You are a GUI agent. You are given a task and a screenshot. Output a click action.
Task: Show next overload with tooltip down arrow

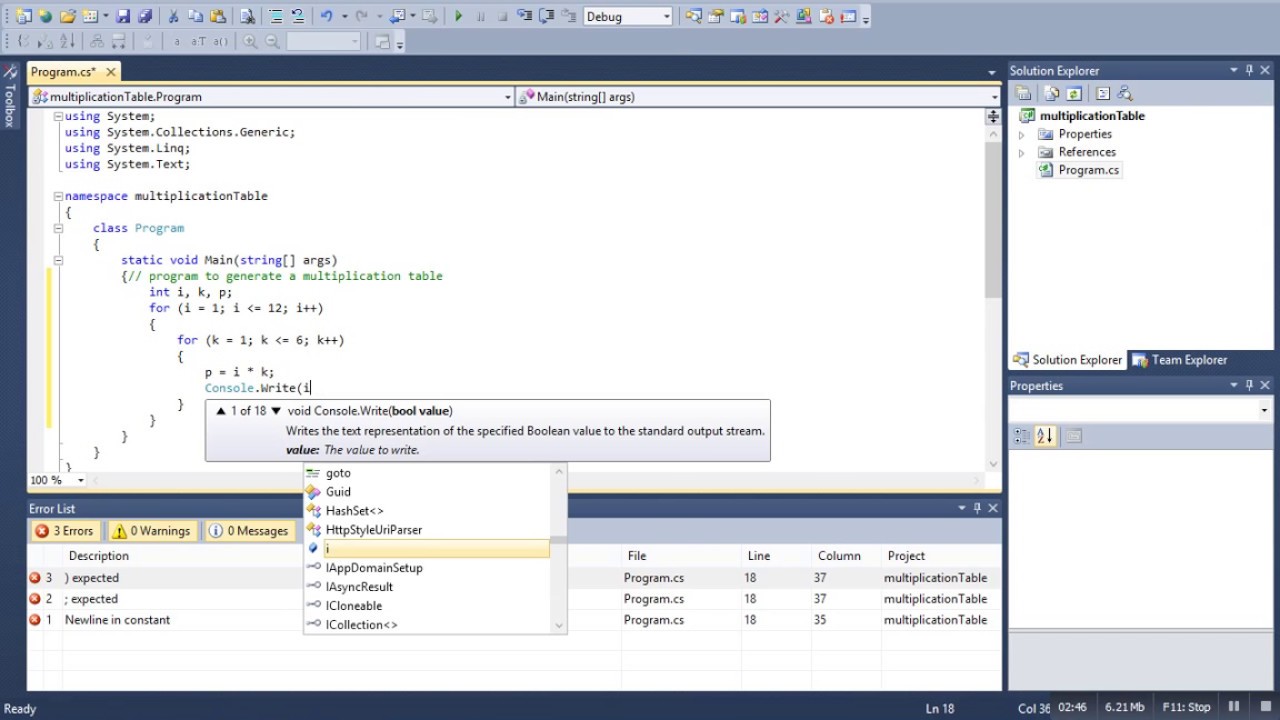coord(276,411)
